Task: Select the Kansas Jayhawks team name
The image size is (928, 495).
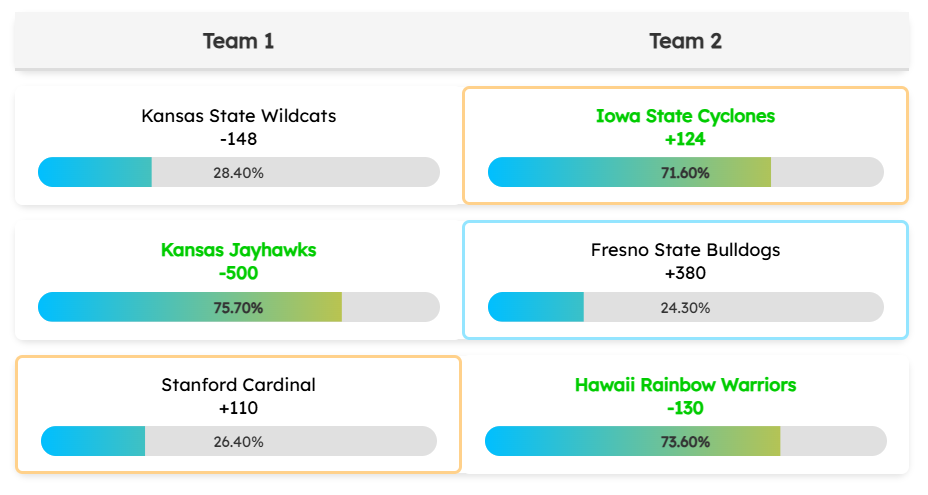Action: point(238,250)
